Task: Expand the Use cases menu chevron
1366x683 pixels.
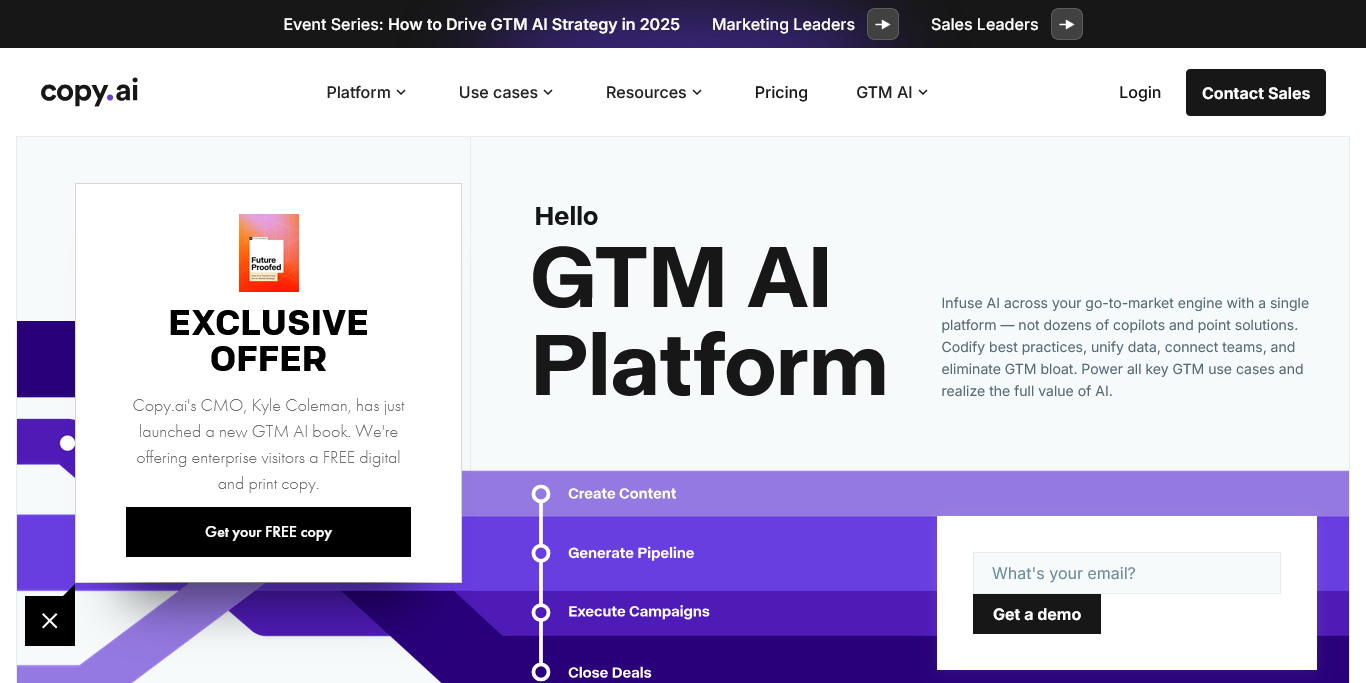Action: click(548, 92)
